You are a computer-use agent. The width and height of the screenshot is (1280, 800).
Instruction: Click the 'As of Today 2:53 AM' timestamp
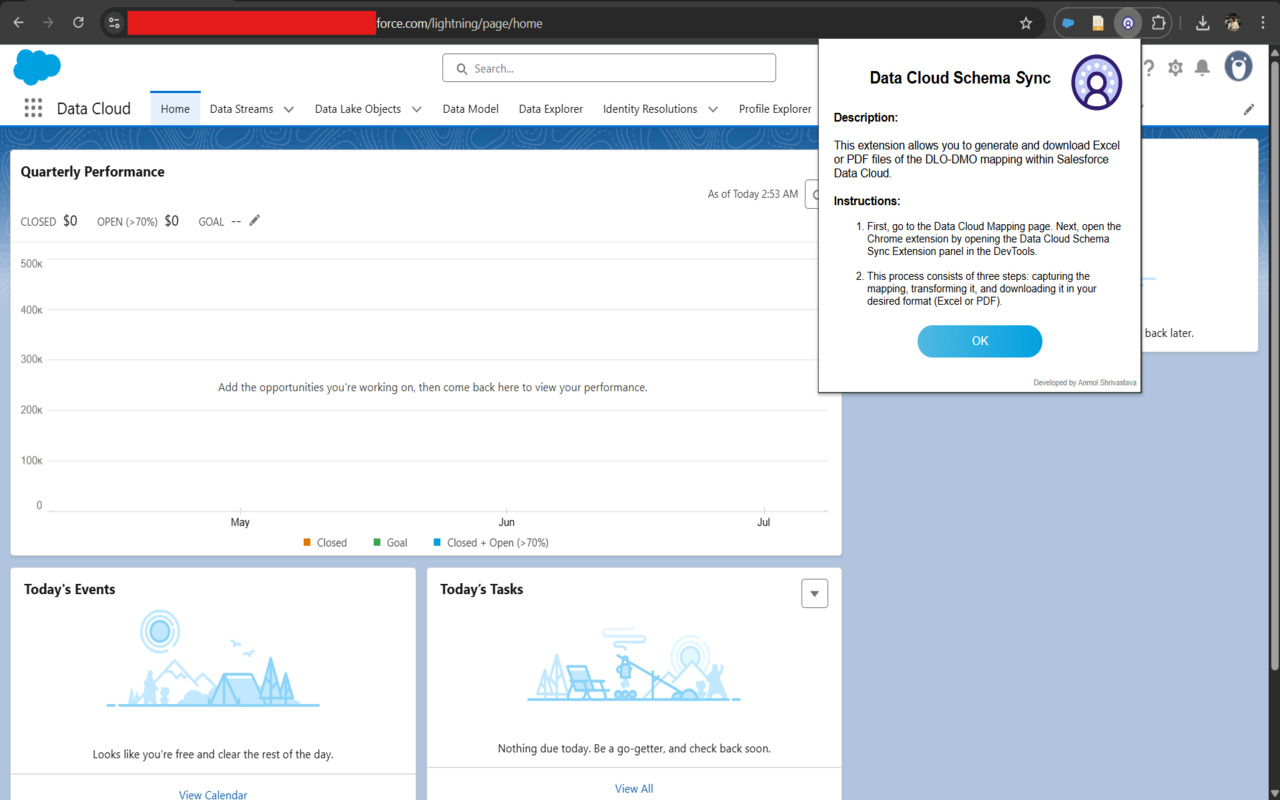pyautogui.click(x=753, y=194)
